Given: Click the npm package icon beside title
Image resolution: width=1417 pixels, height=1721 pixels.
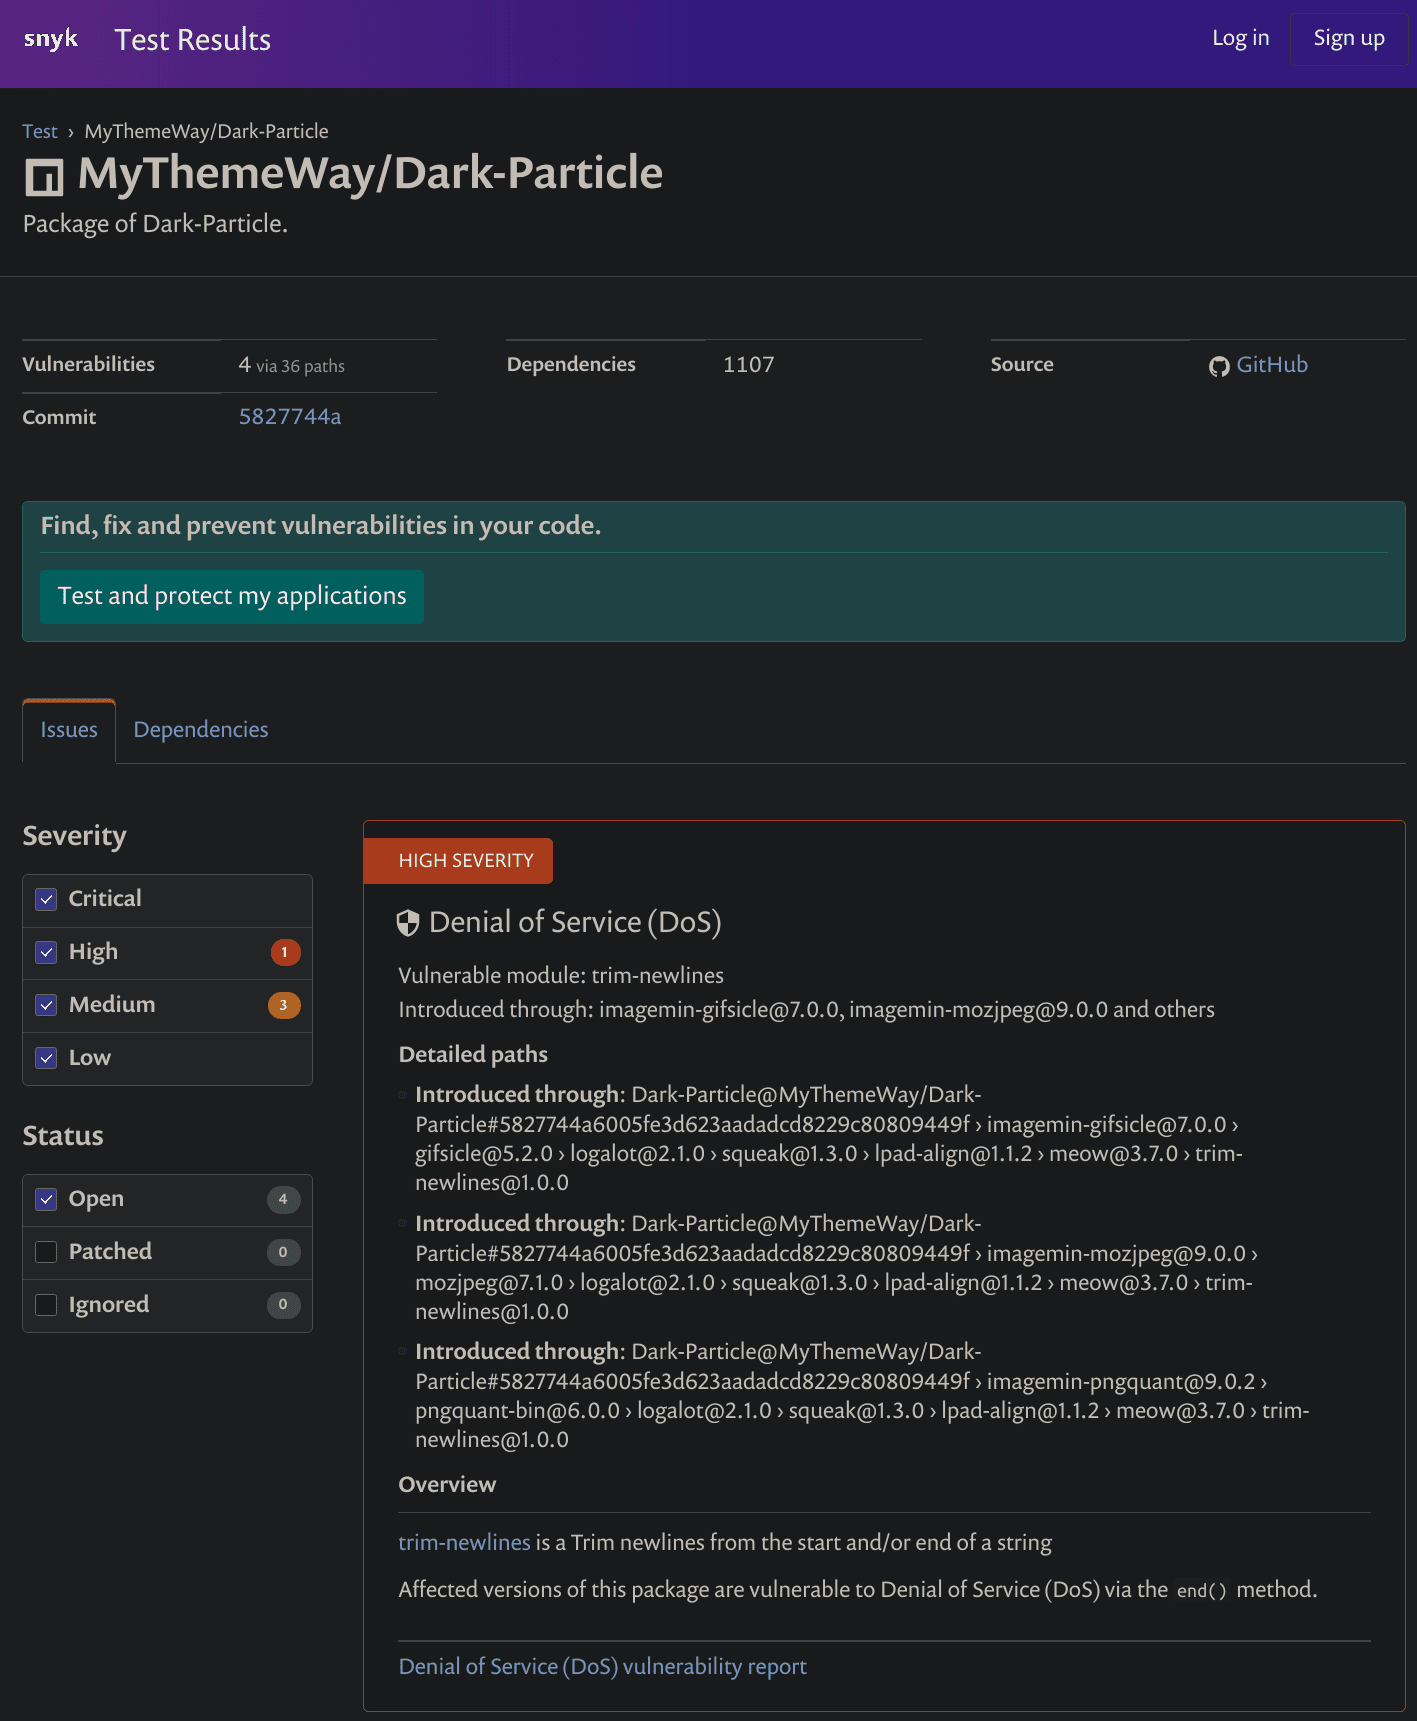Looking at the screenshot, I should (x=44, y=177).
